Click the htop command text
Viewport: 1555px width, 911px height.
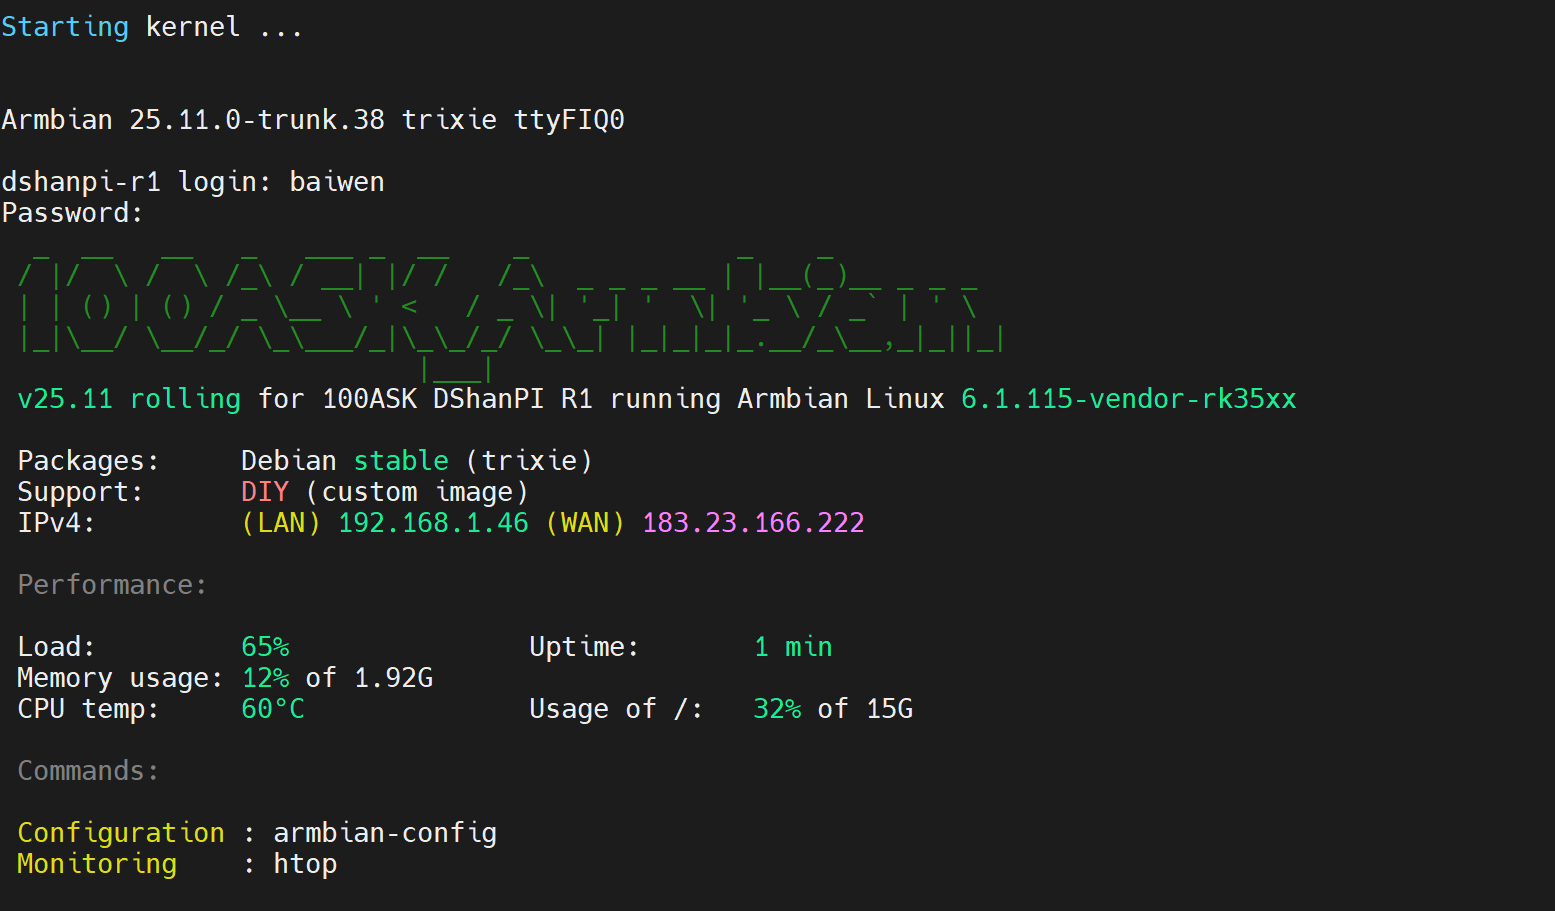(x=305, y=864)
